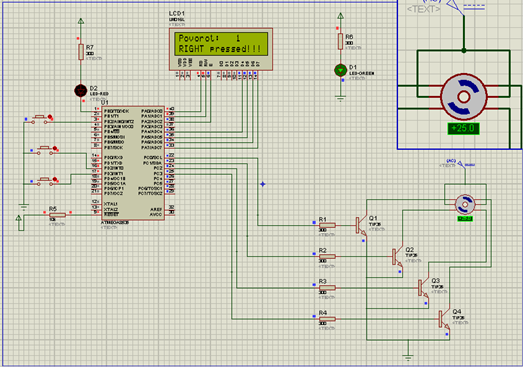
Task: Click the power terminal arrow above R6
Action: [340, 16]
